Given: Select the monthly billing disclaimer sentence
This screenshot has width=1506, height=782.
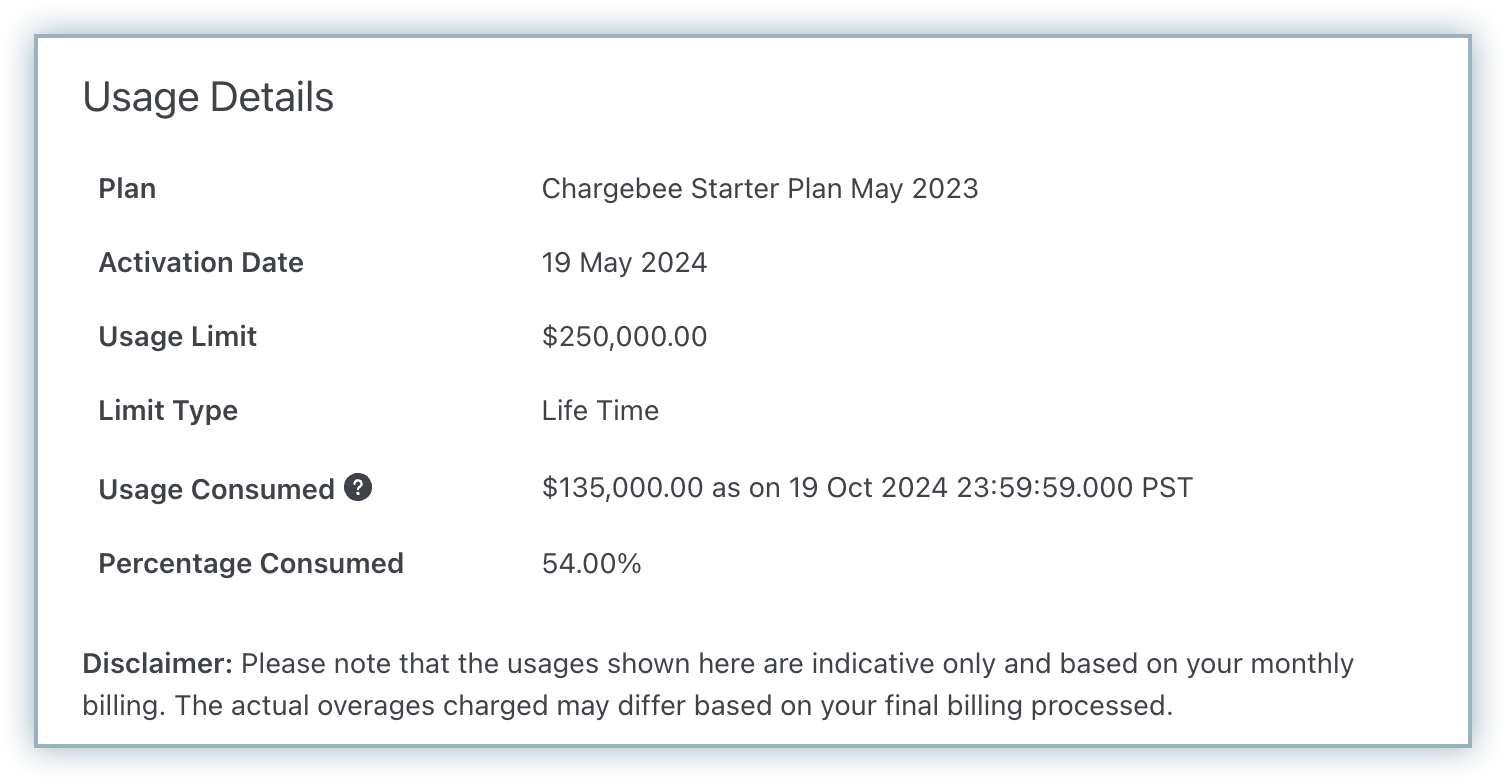Looking at the screenshot, I should 718,683.
